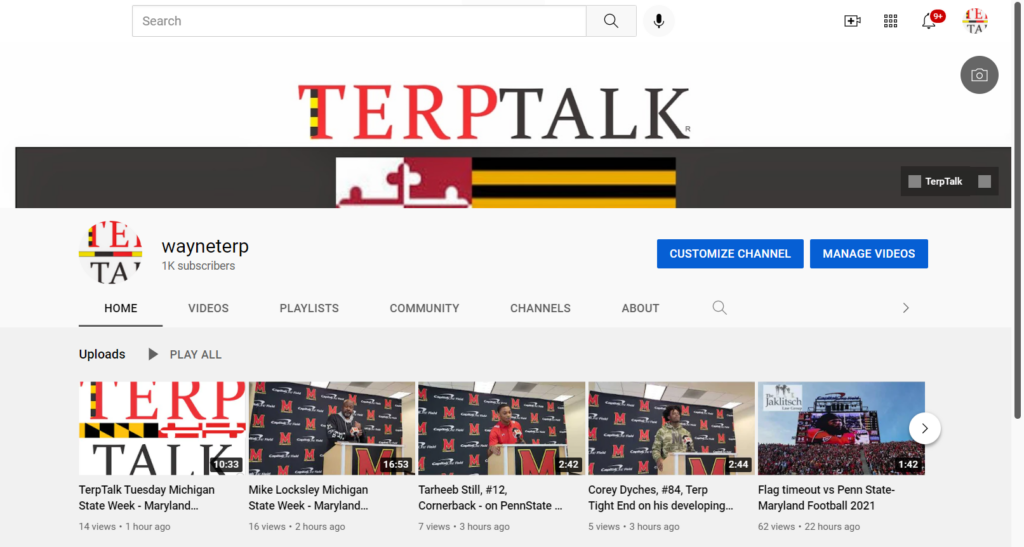This screenshot has width=1024, height=547.
Task: Click '14 views • 1 hour ago' text
Action: [x=125, y=526]
